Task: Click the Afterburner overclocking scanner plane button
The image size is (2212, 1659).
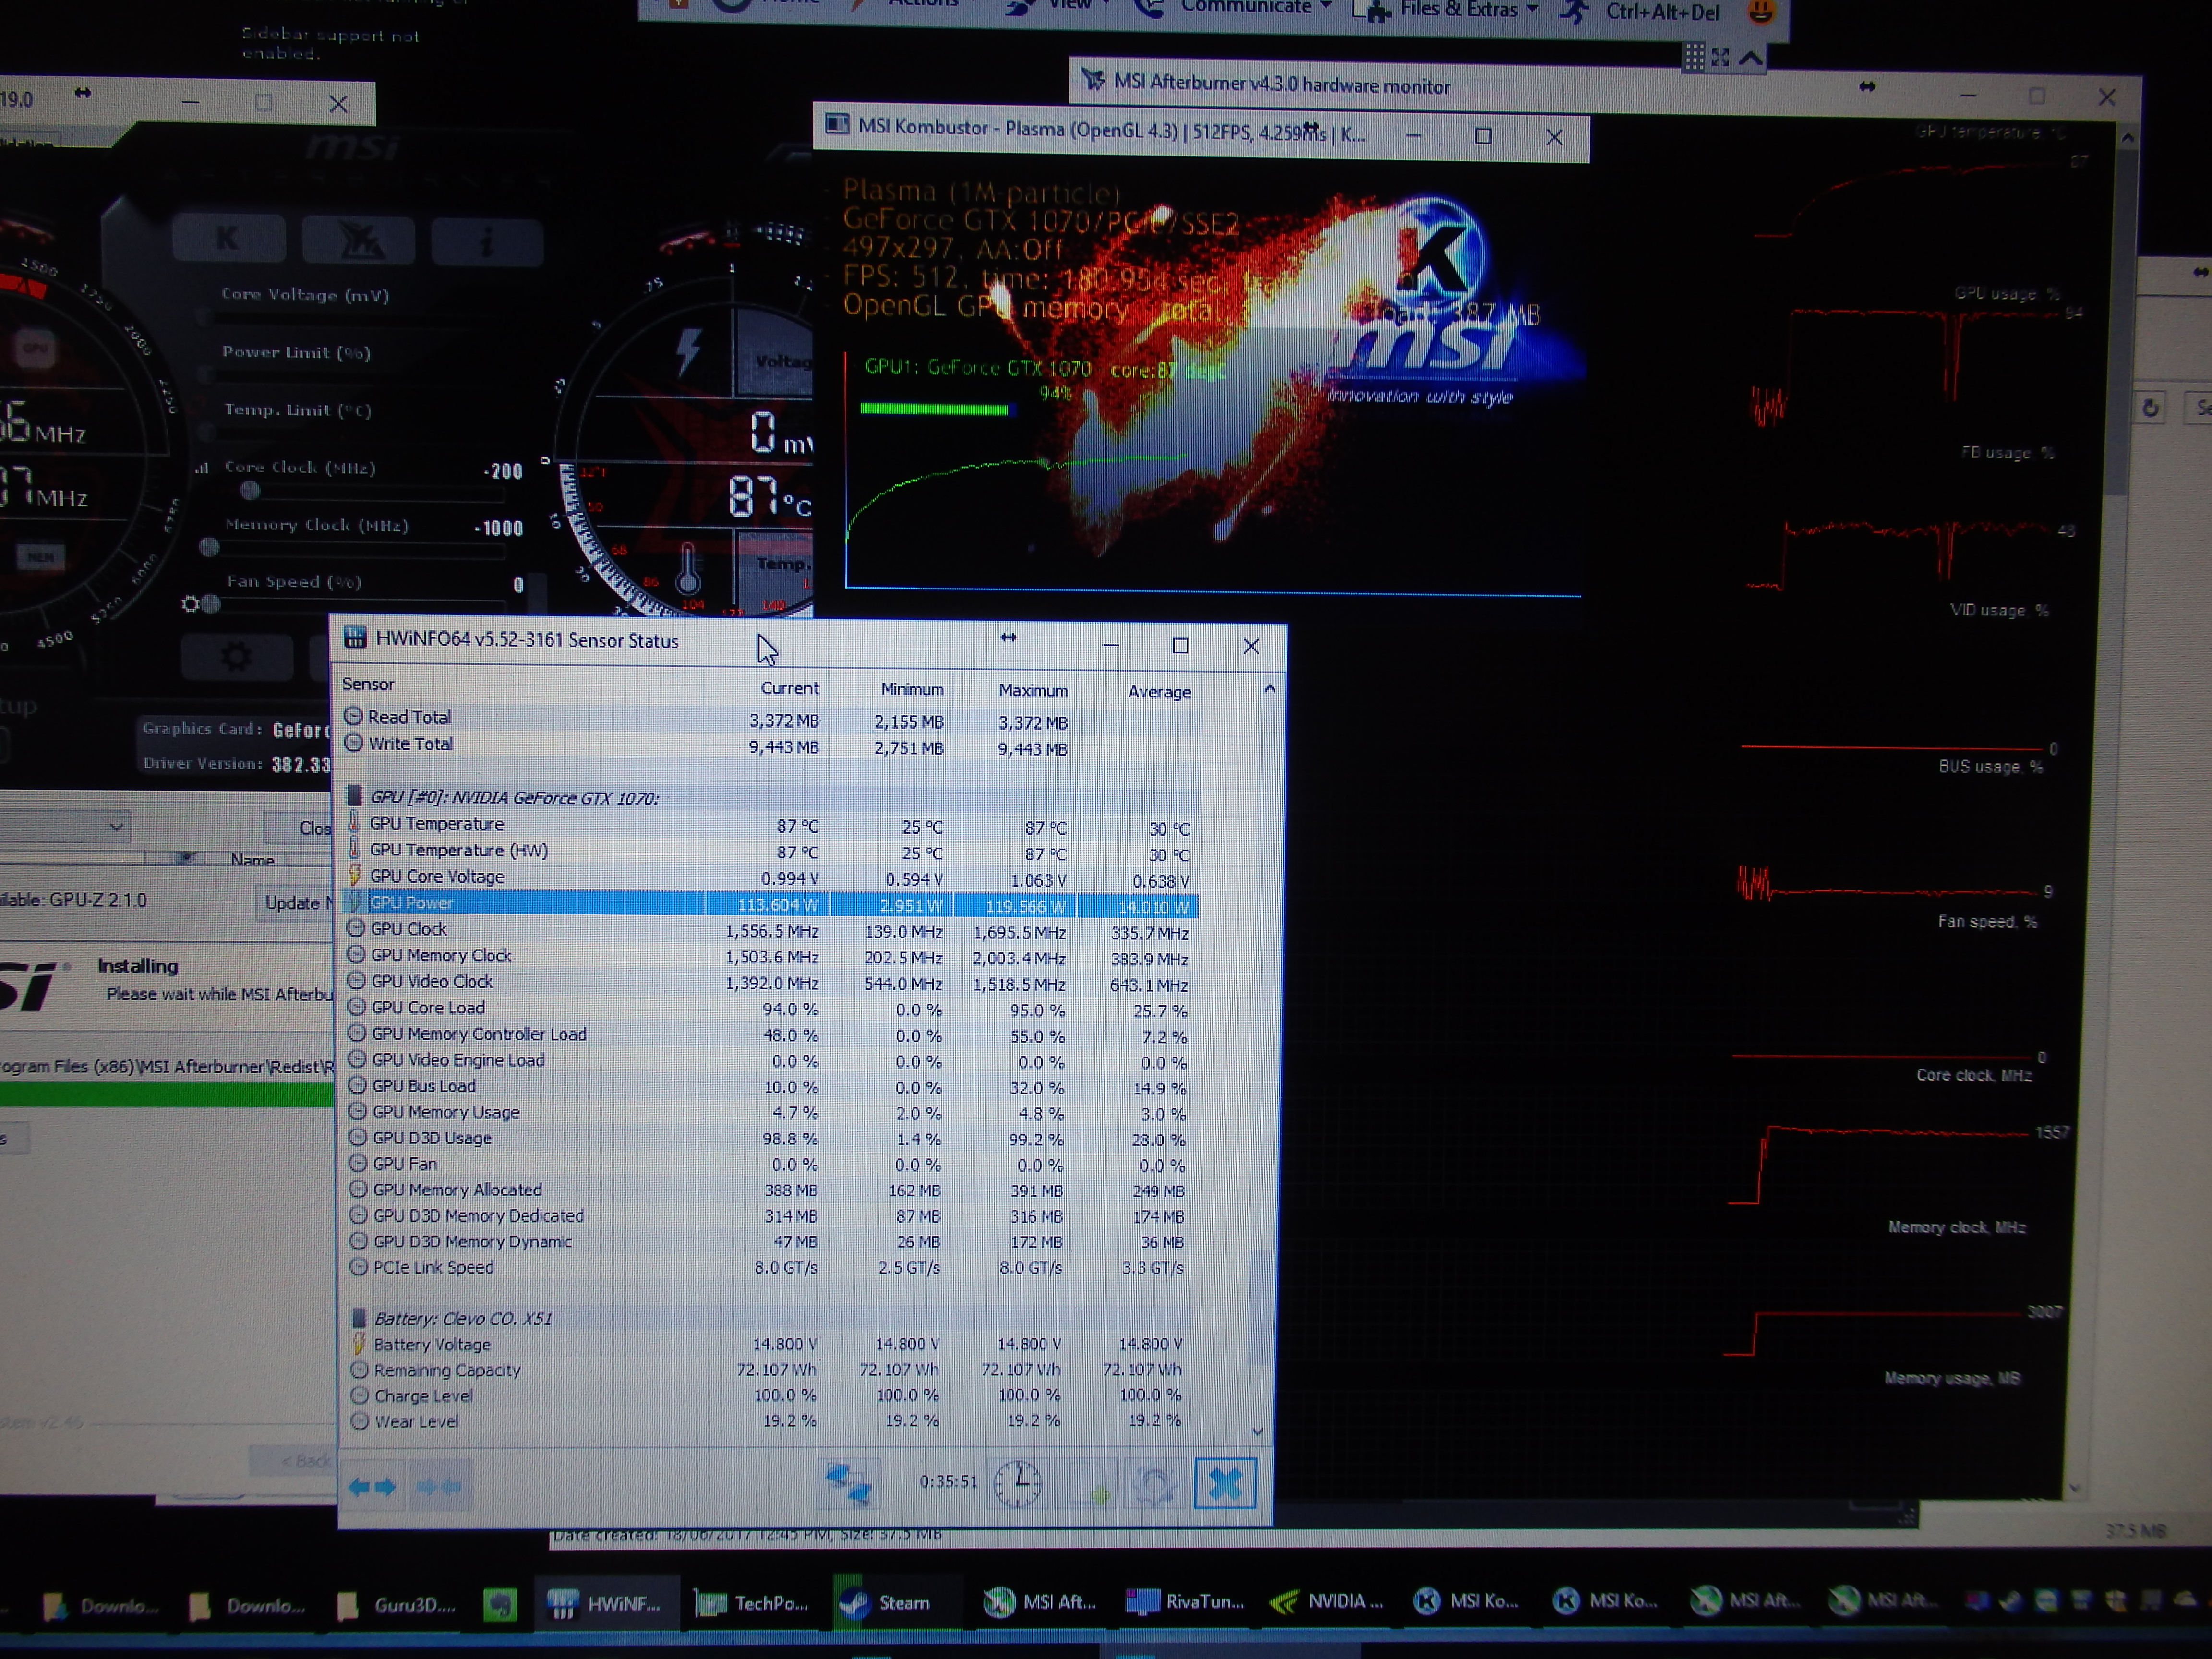Action: click(x=358, y=241)
